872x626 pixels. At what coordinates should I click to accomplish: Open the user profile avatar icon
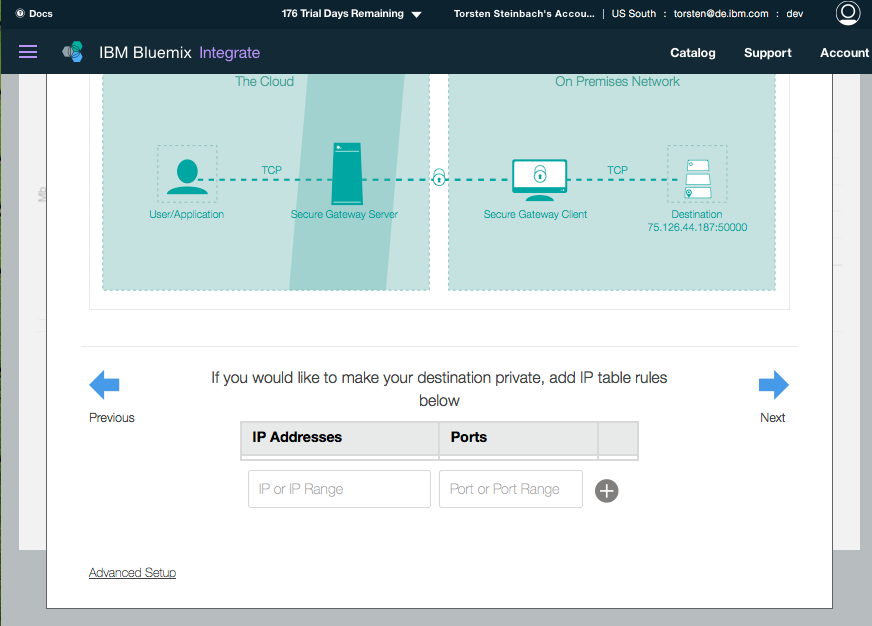[x=848, y=13]
